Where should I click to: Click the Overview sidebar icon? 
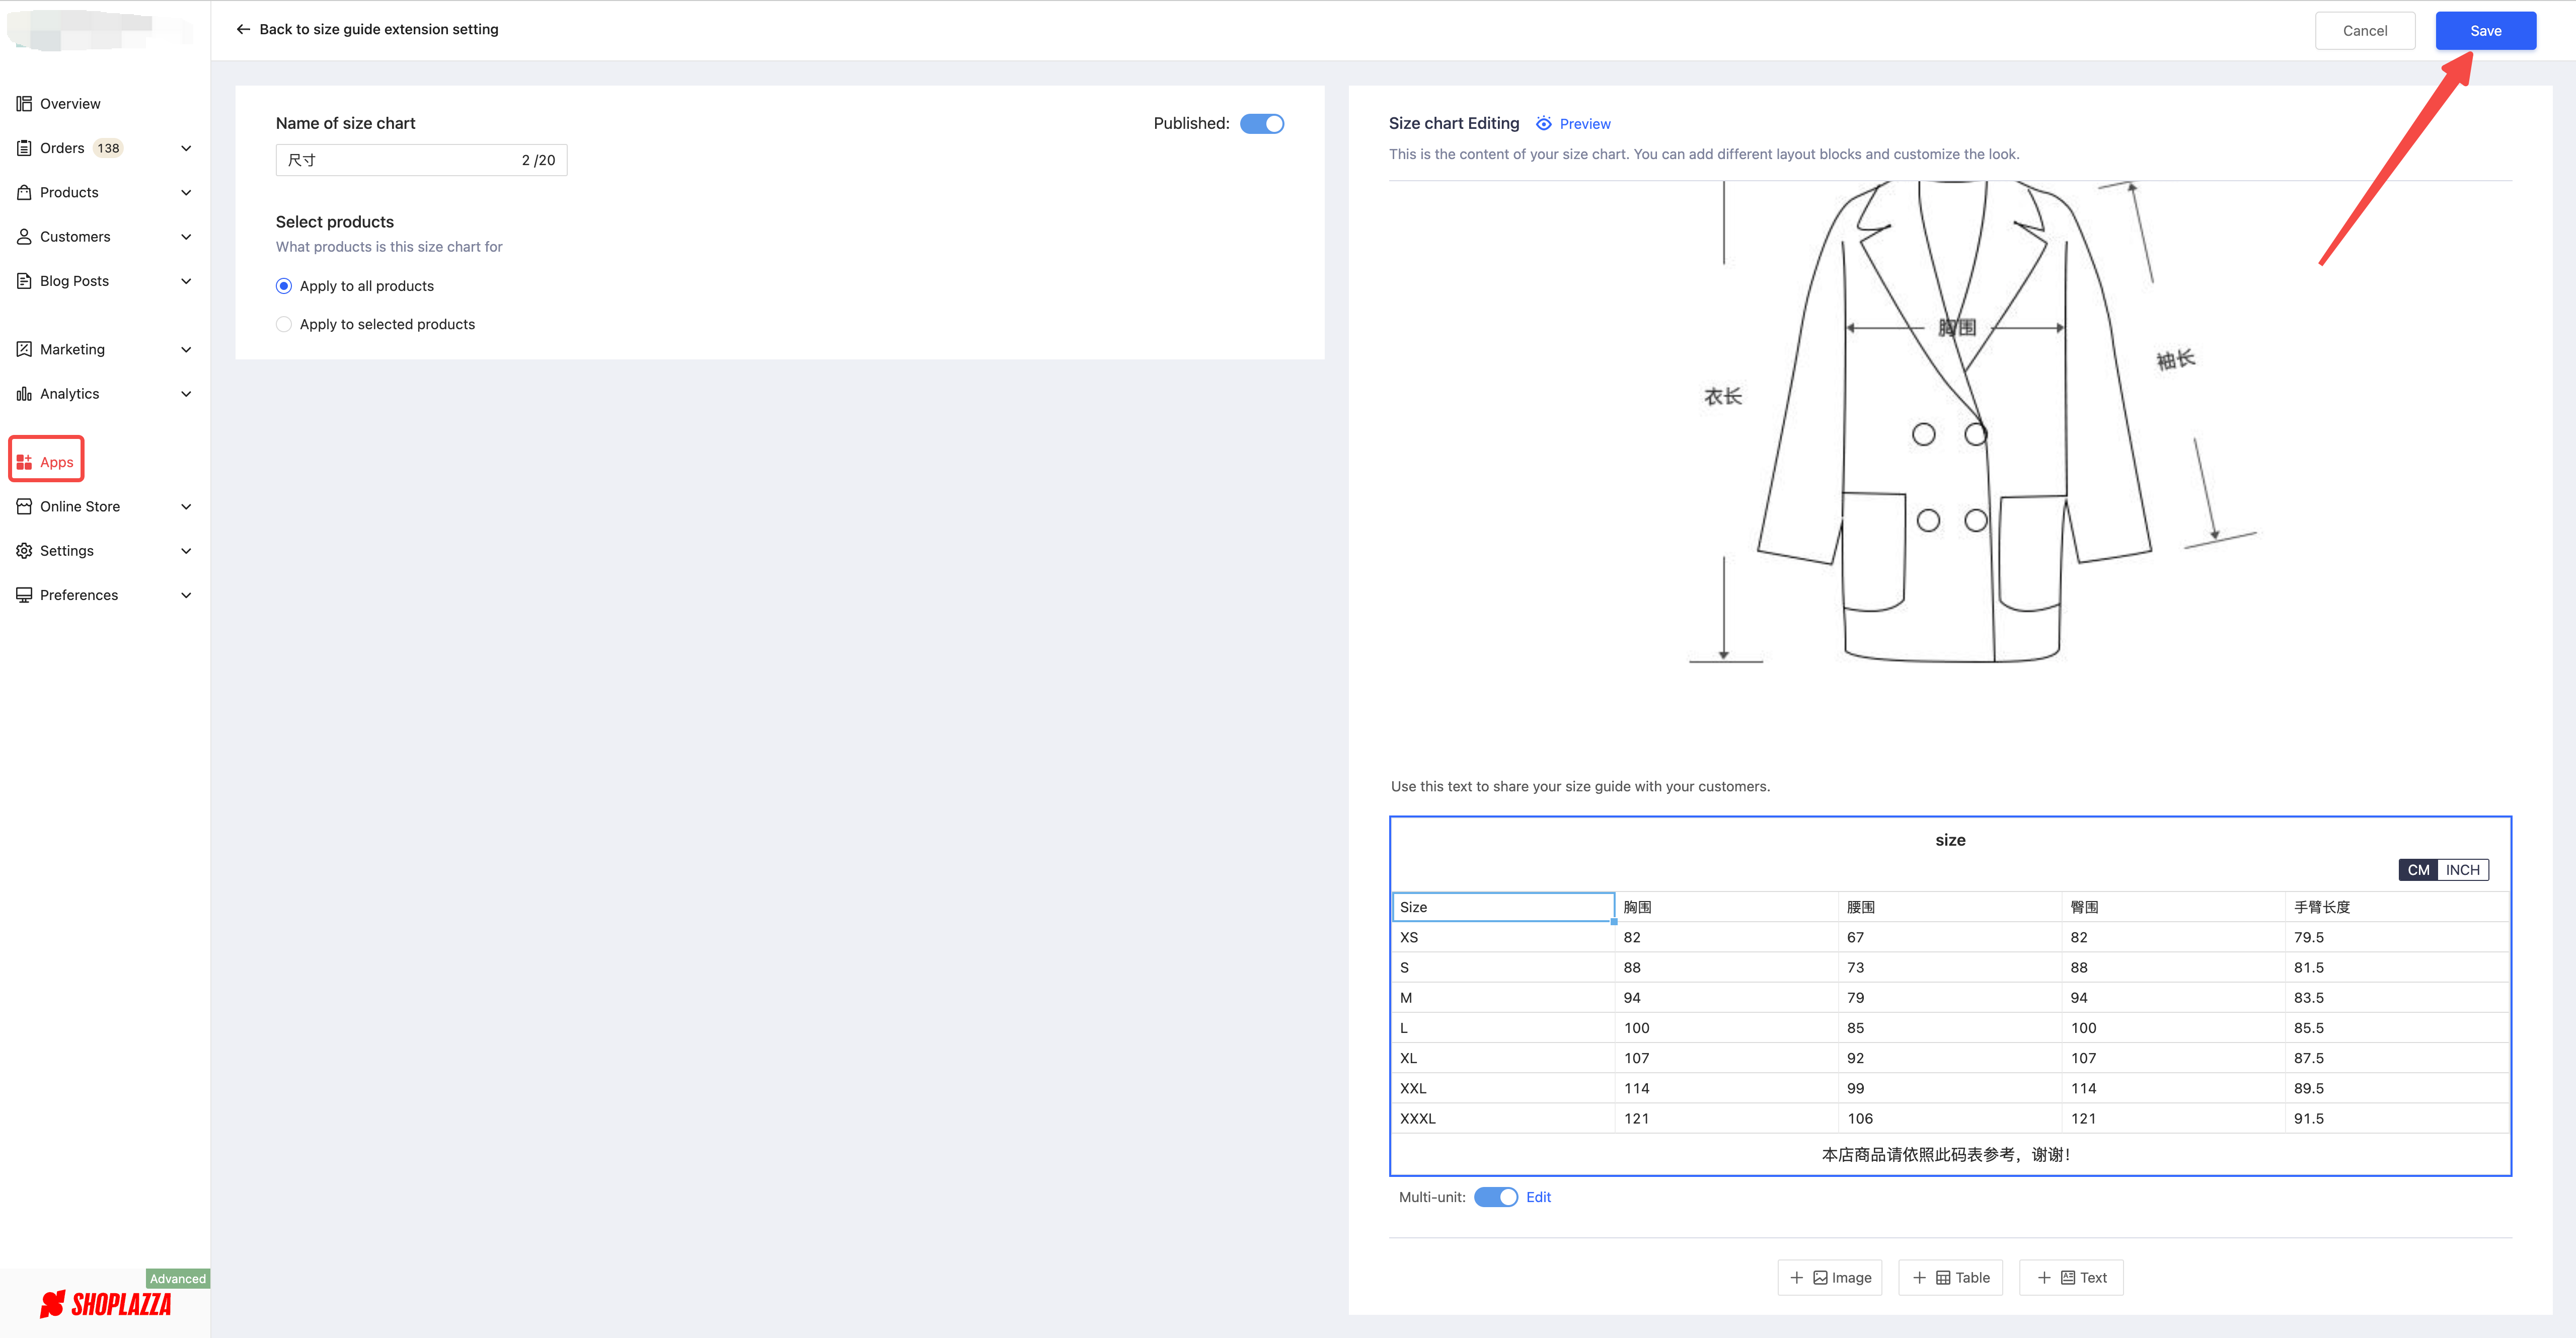point(24,104)
